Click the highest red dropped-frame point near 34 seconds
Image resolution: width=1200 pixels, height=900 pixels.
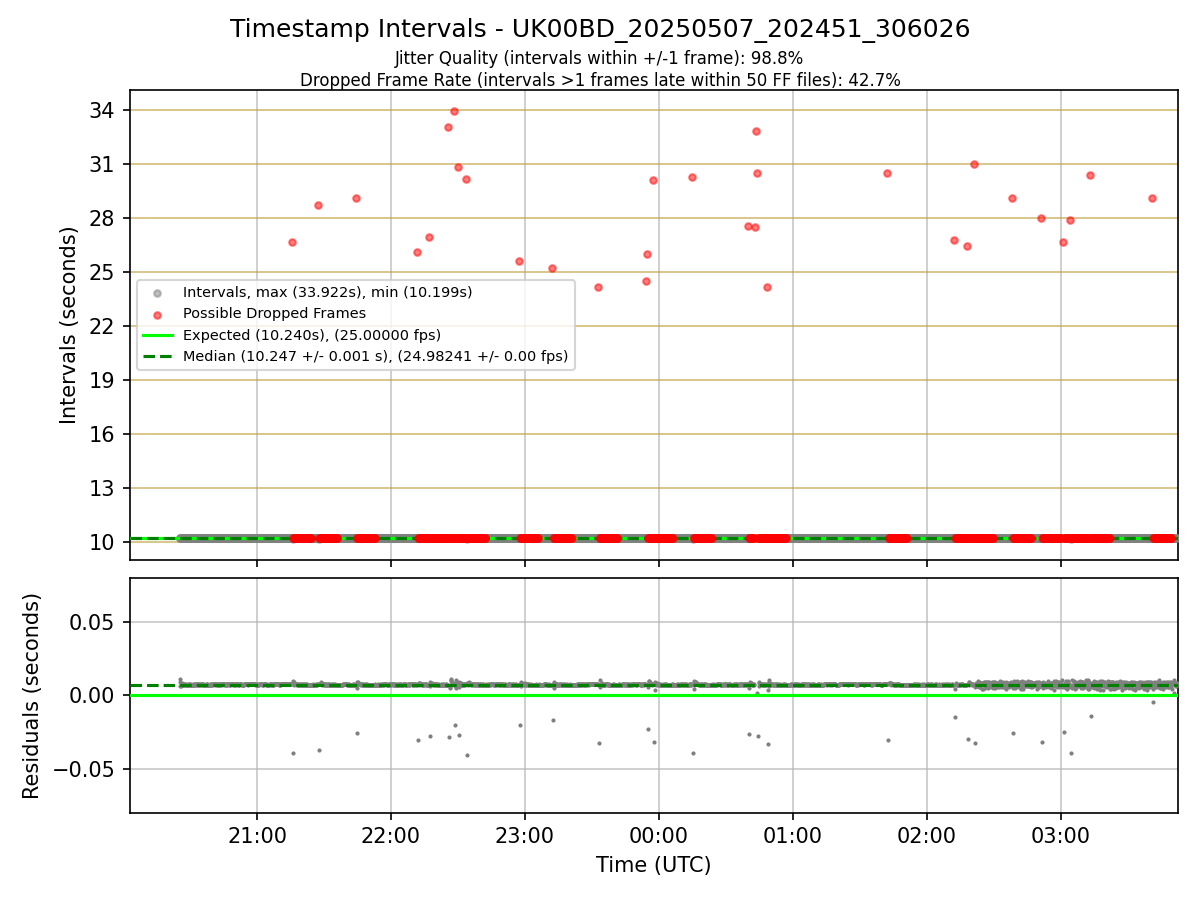click(454, 111)
